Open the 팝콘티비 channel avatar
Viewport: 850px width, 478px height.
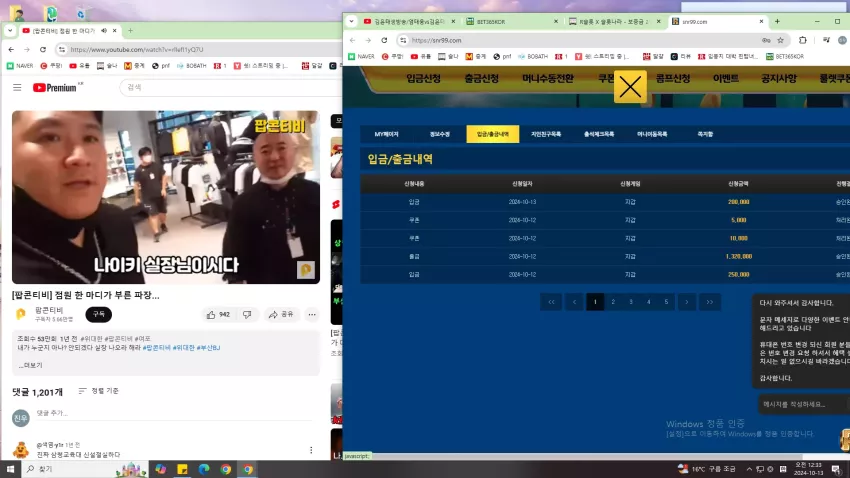pos(21,314)
